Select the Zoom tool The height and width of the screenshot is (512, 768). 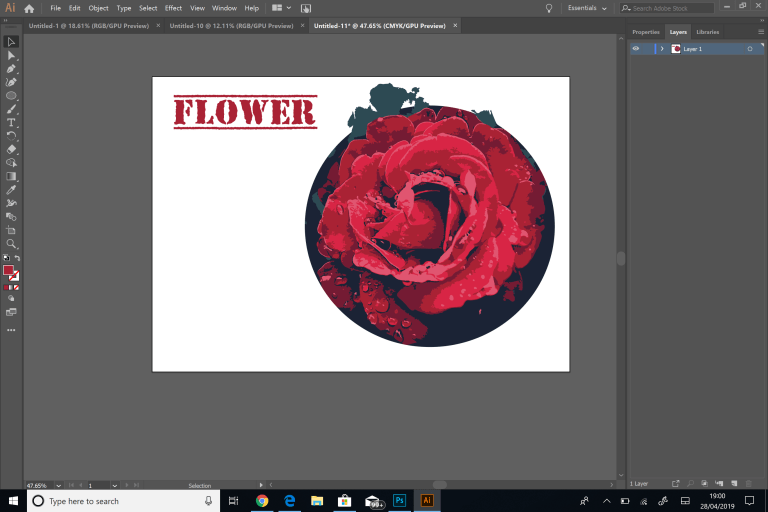click(11, 244)
